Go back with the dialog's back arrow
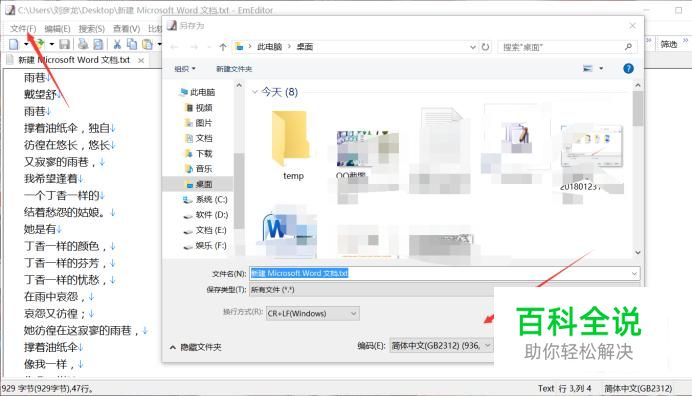This screenshot has width=692, height=396. (174, 47)
